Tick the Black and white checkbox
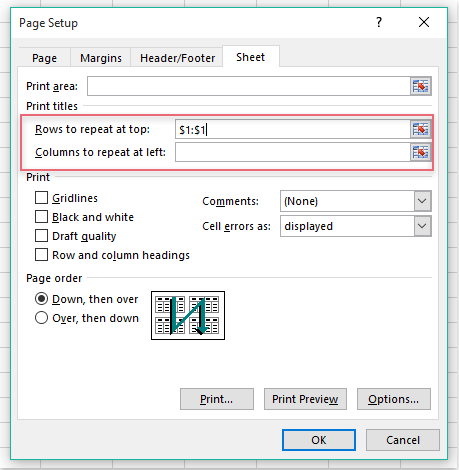Screen dimensions: 459x470 point(41,217)
